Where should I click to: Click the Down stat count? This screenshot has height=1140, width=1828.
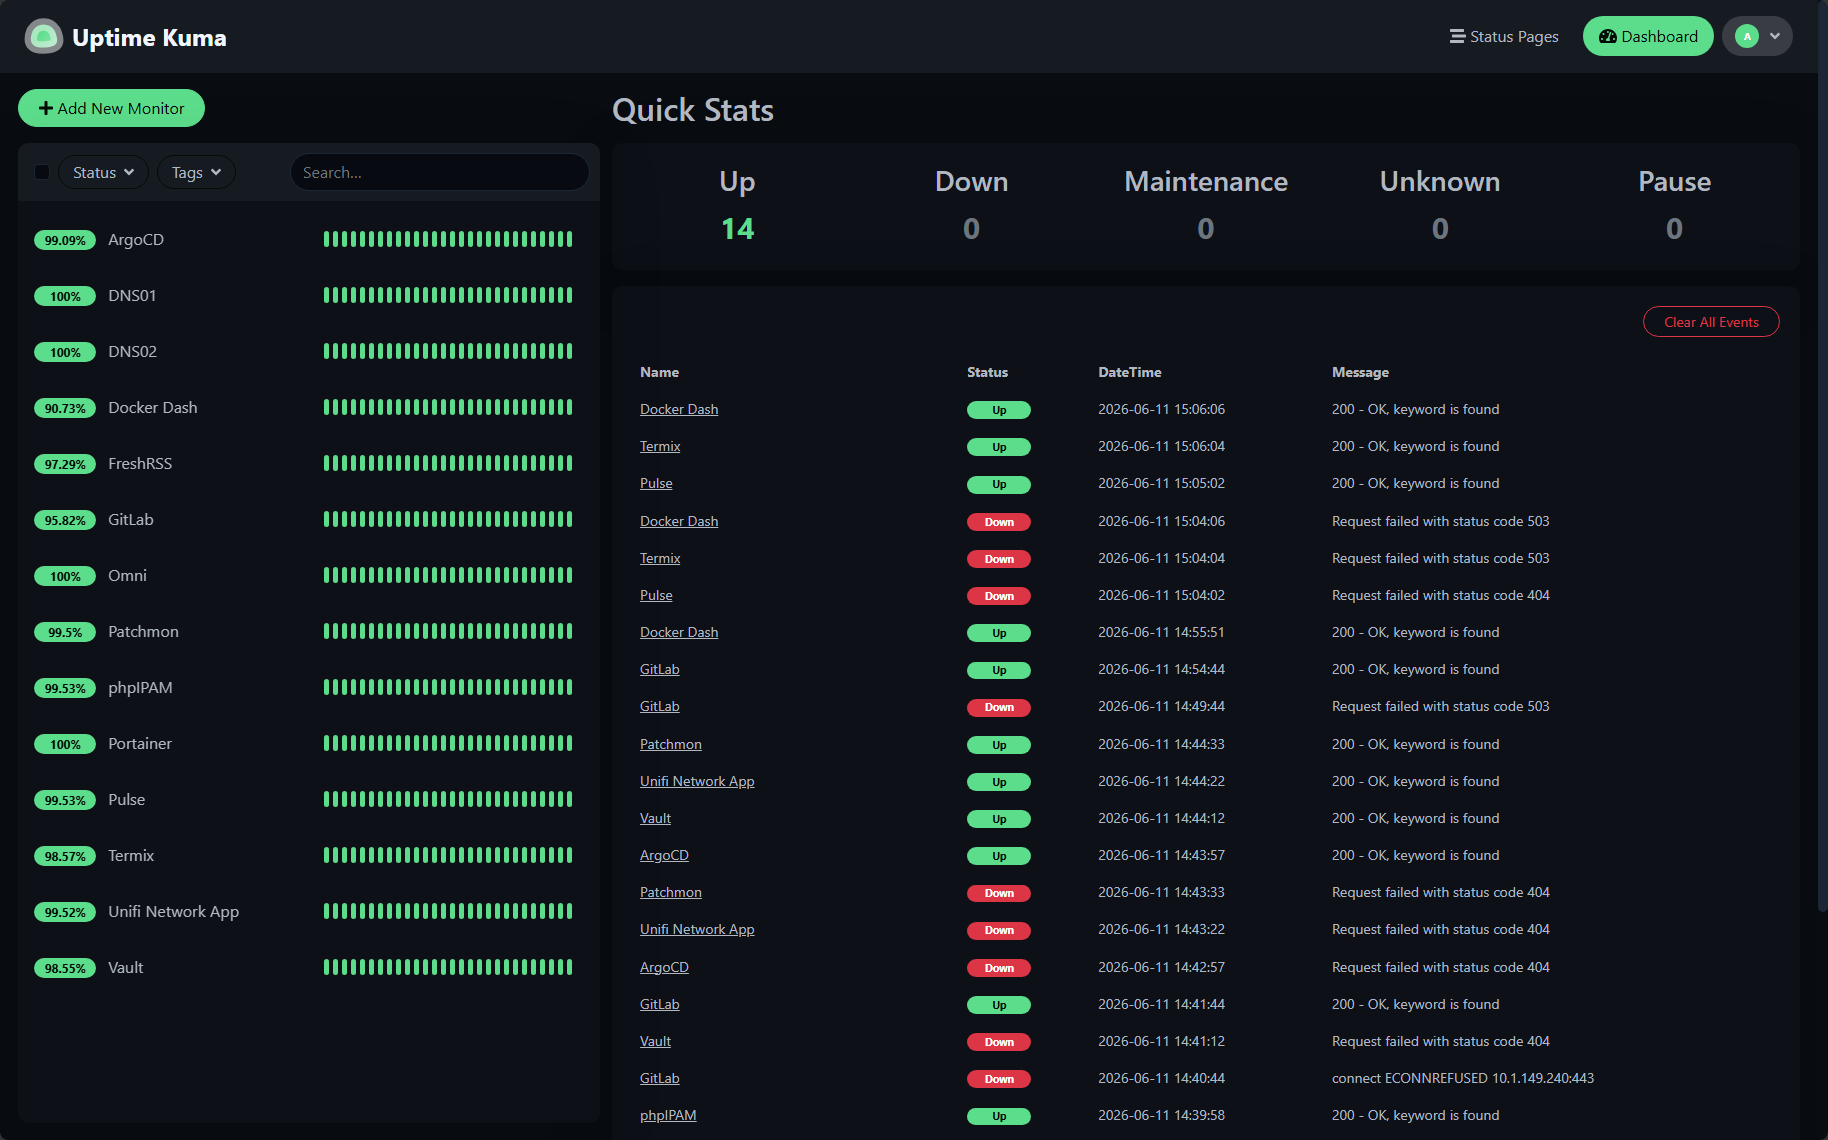coord(971,229)
